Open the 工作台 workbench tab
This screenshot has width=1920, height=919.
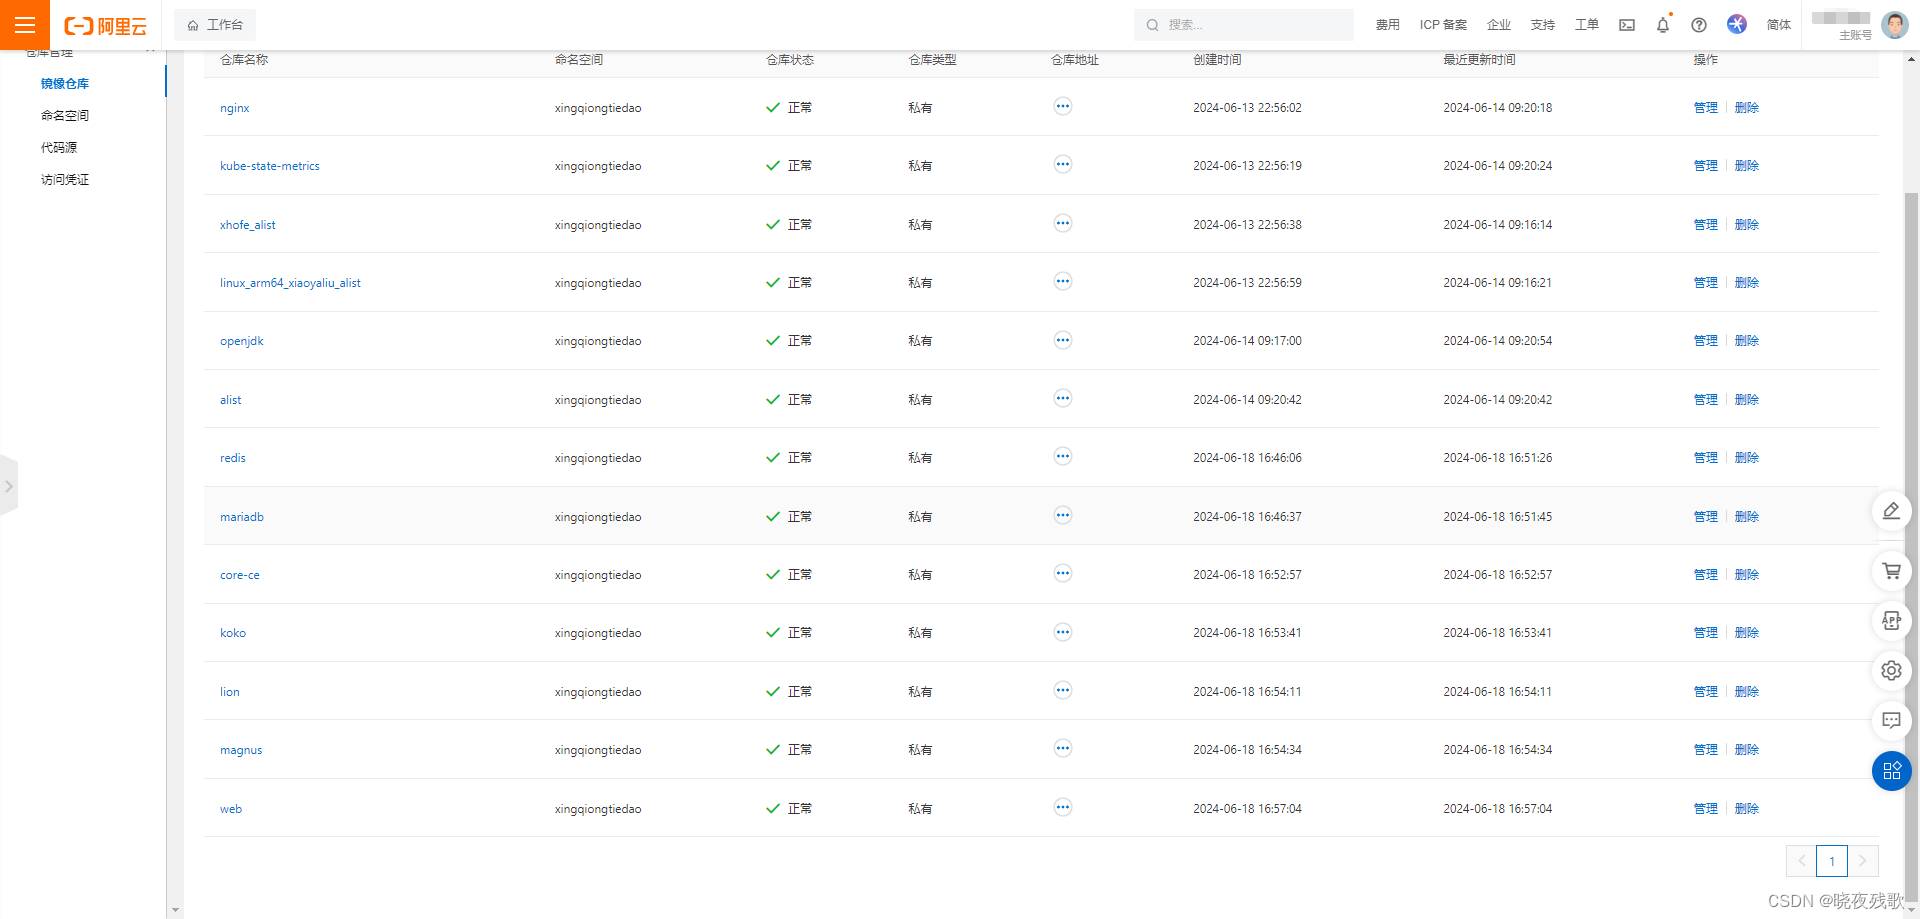215,25
